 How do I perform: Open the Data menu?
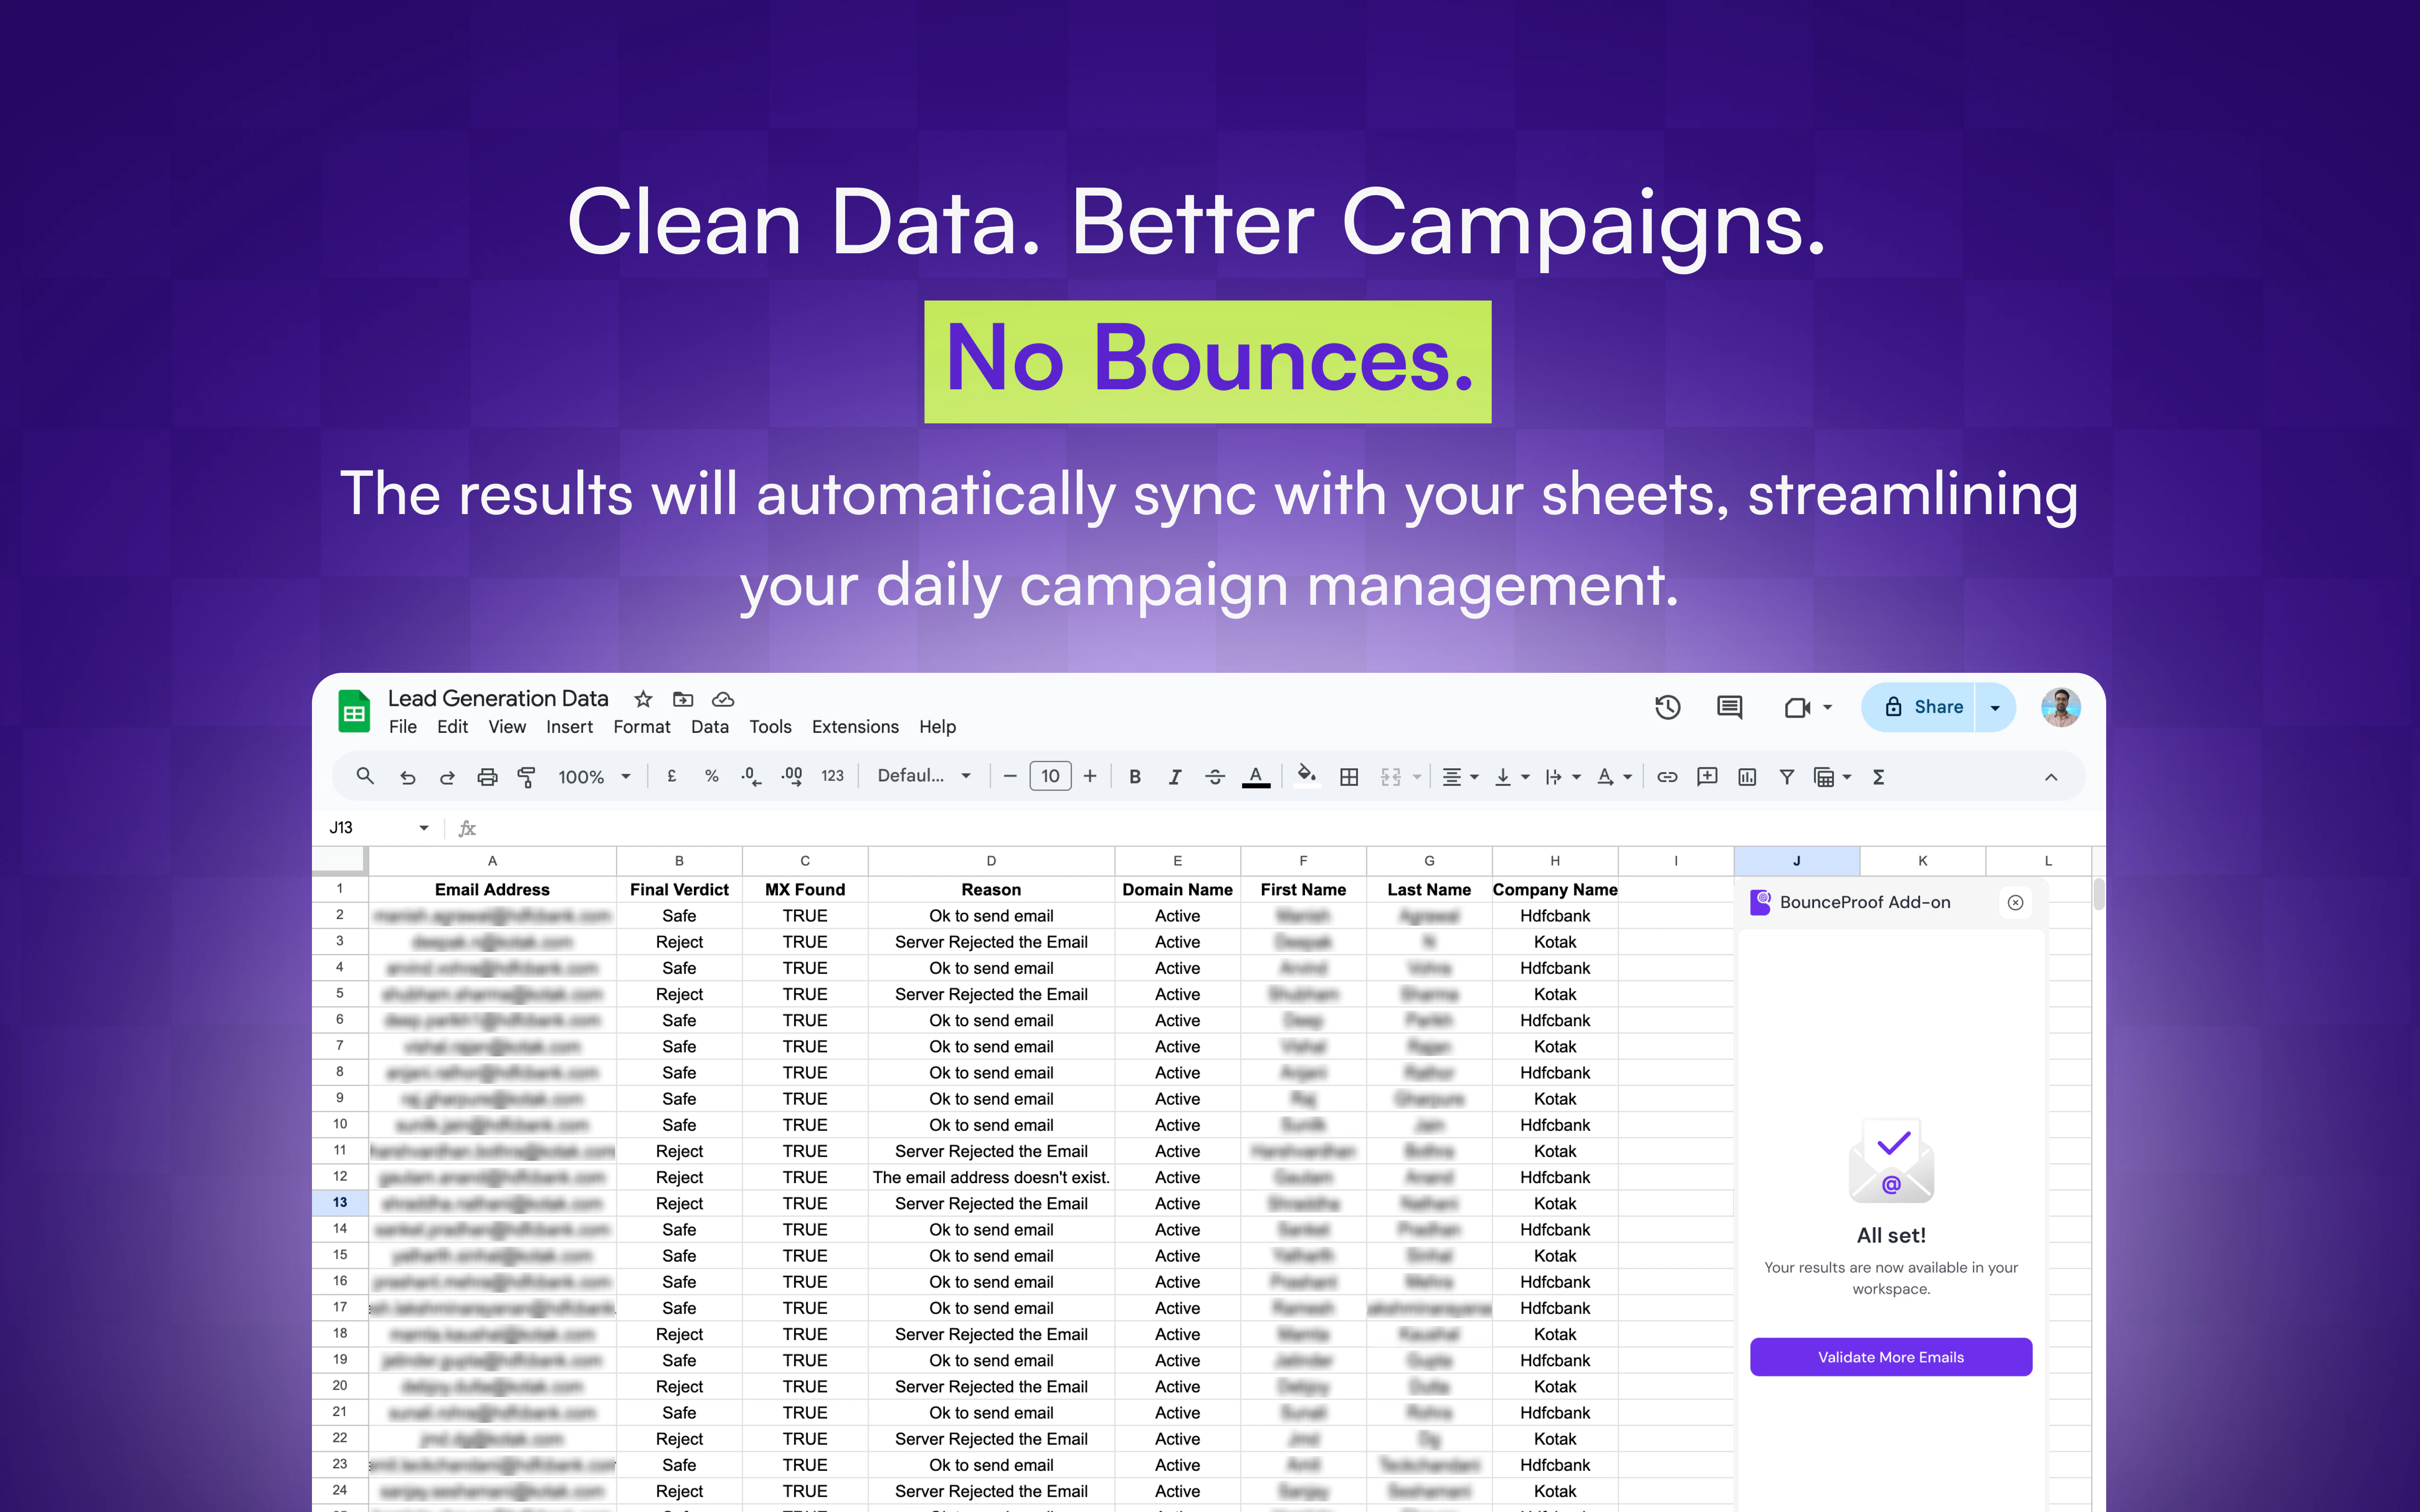[709, 727]
